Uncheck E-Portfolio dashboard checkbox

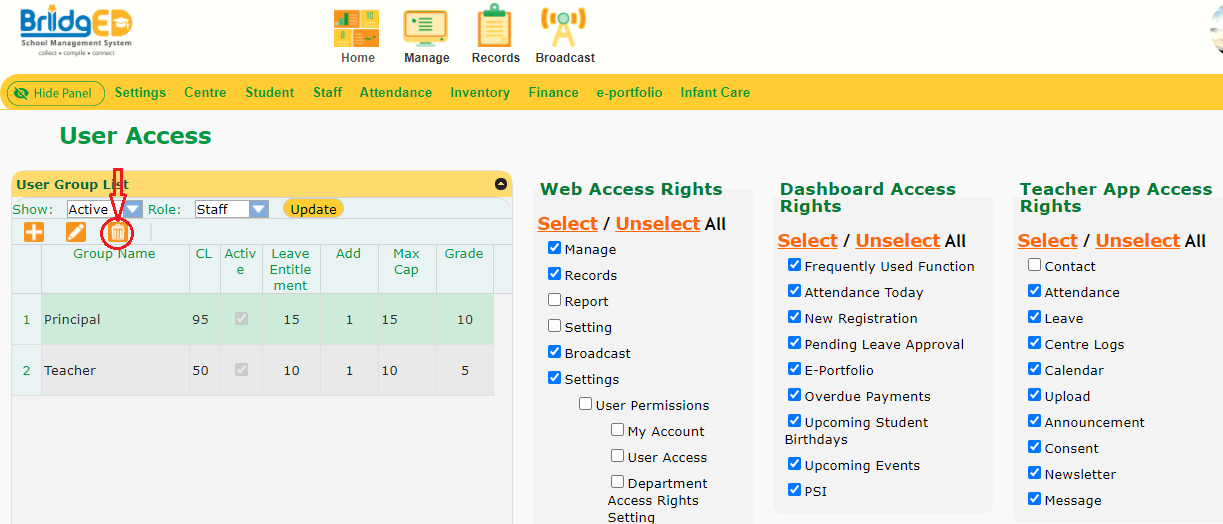794,369
